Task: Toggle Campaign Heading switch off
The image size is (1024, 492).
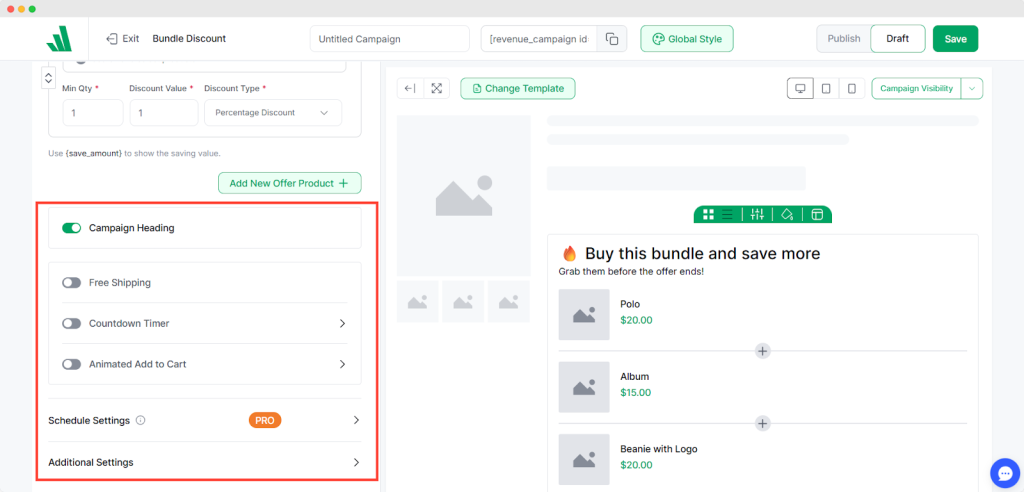Action: click(x=71, y=228)
